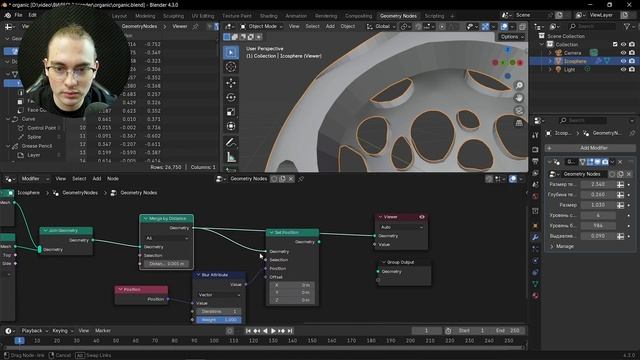This screenshot has height=360, width=640.
Task: Select the Scale tool in viewport toolbar
Action: (x=231, y=112)
